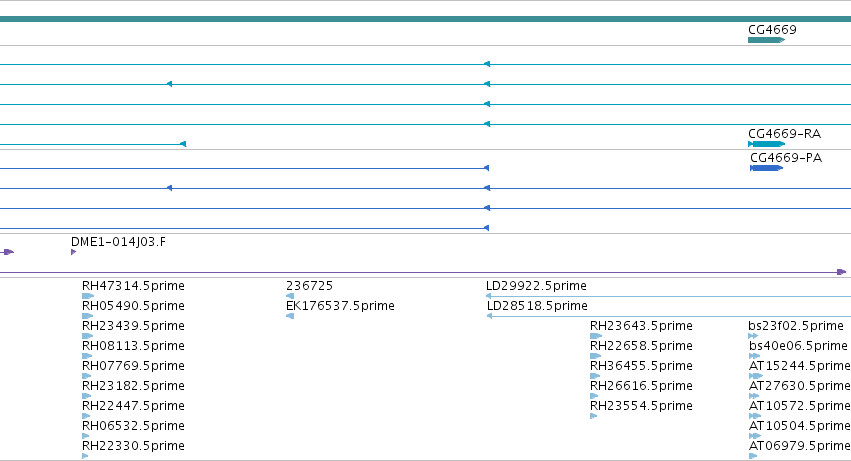Screen dimensions: 851x461
Task: Click the CG4669 gene arrow glyph
Action: tap(766, 40)
